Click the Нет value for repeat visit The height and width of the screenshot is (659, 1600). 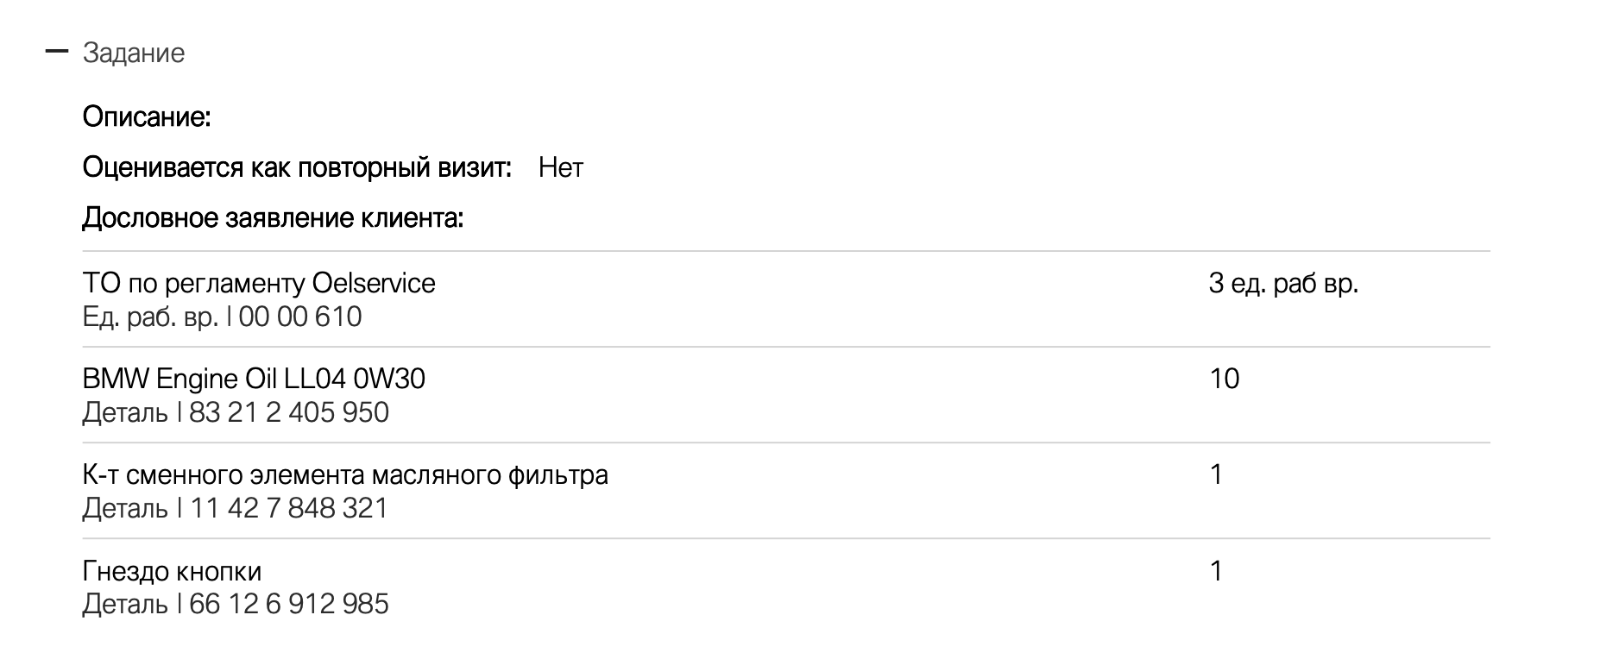560,167
